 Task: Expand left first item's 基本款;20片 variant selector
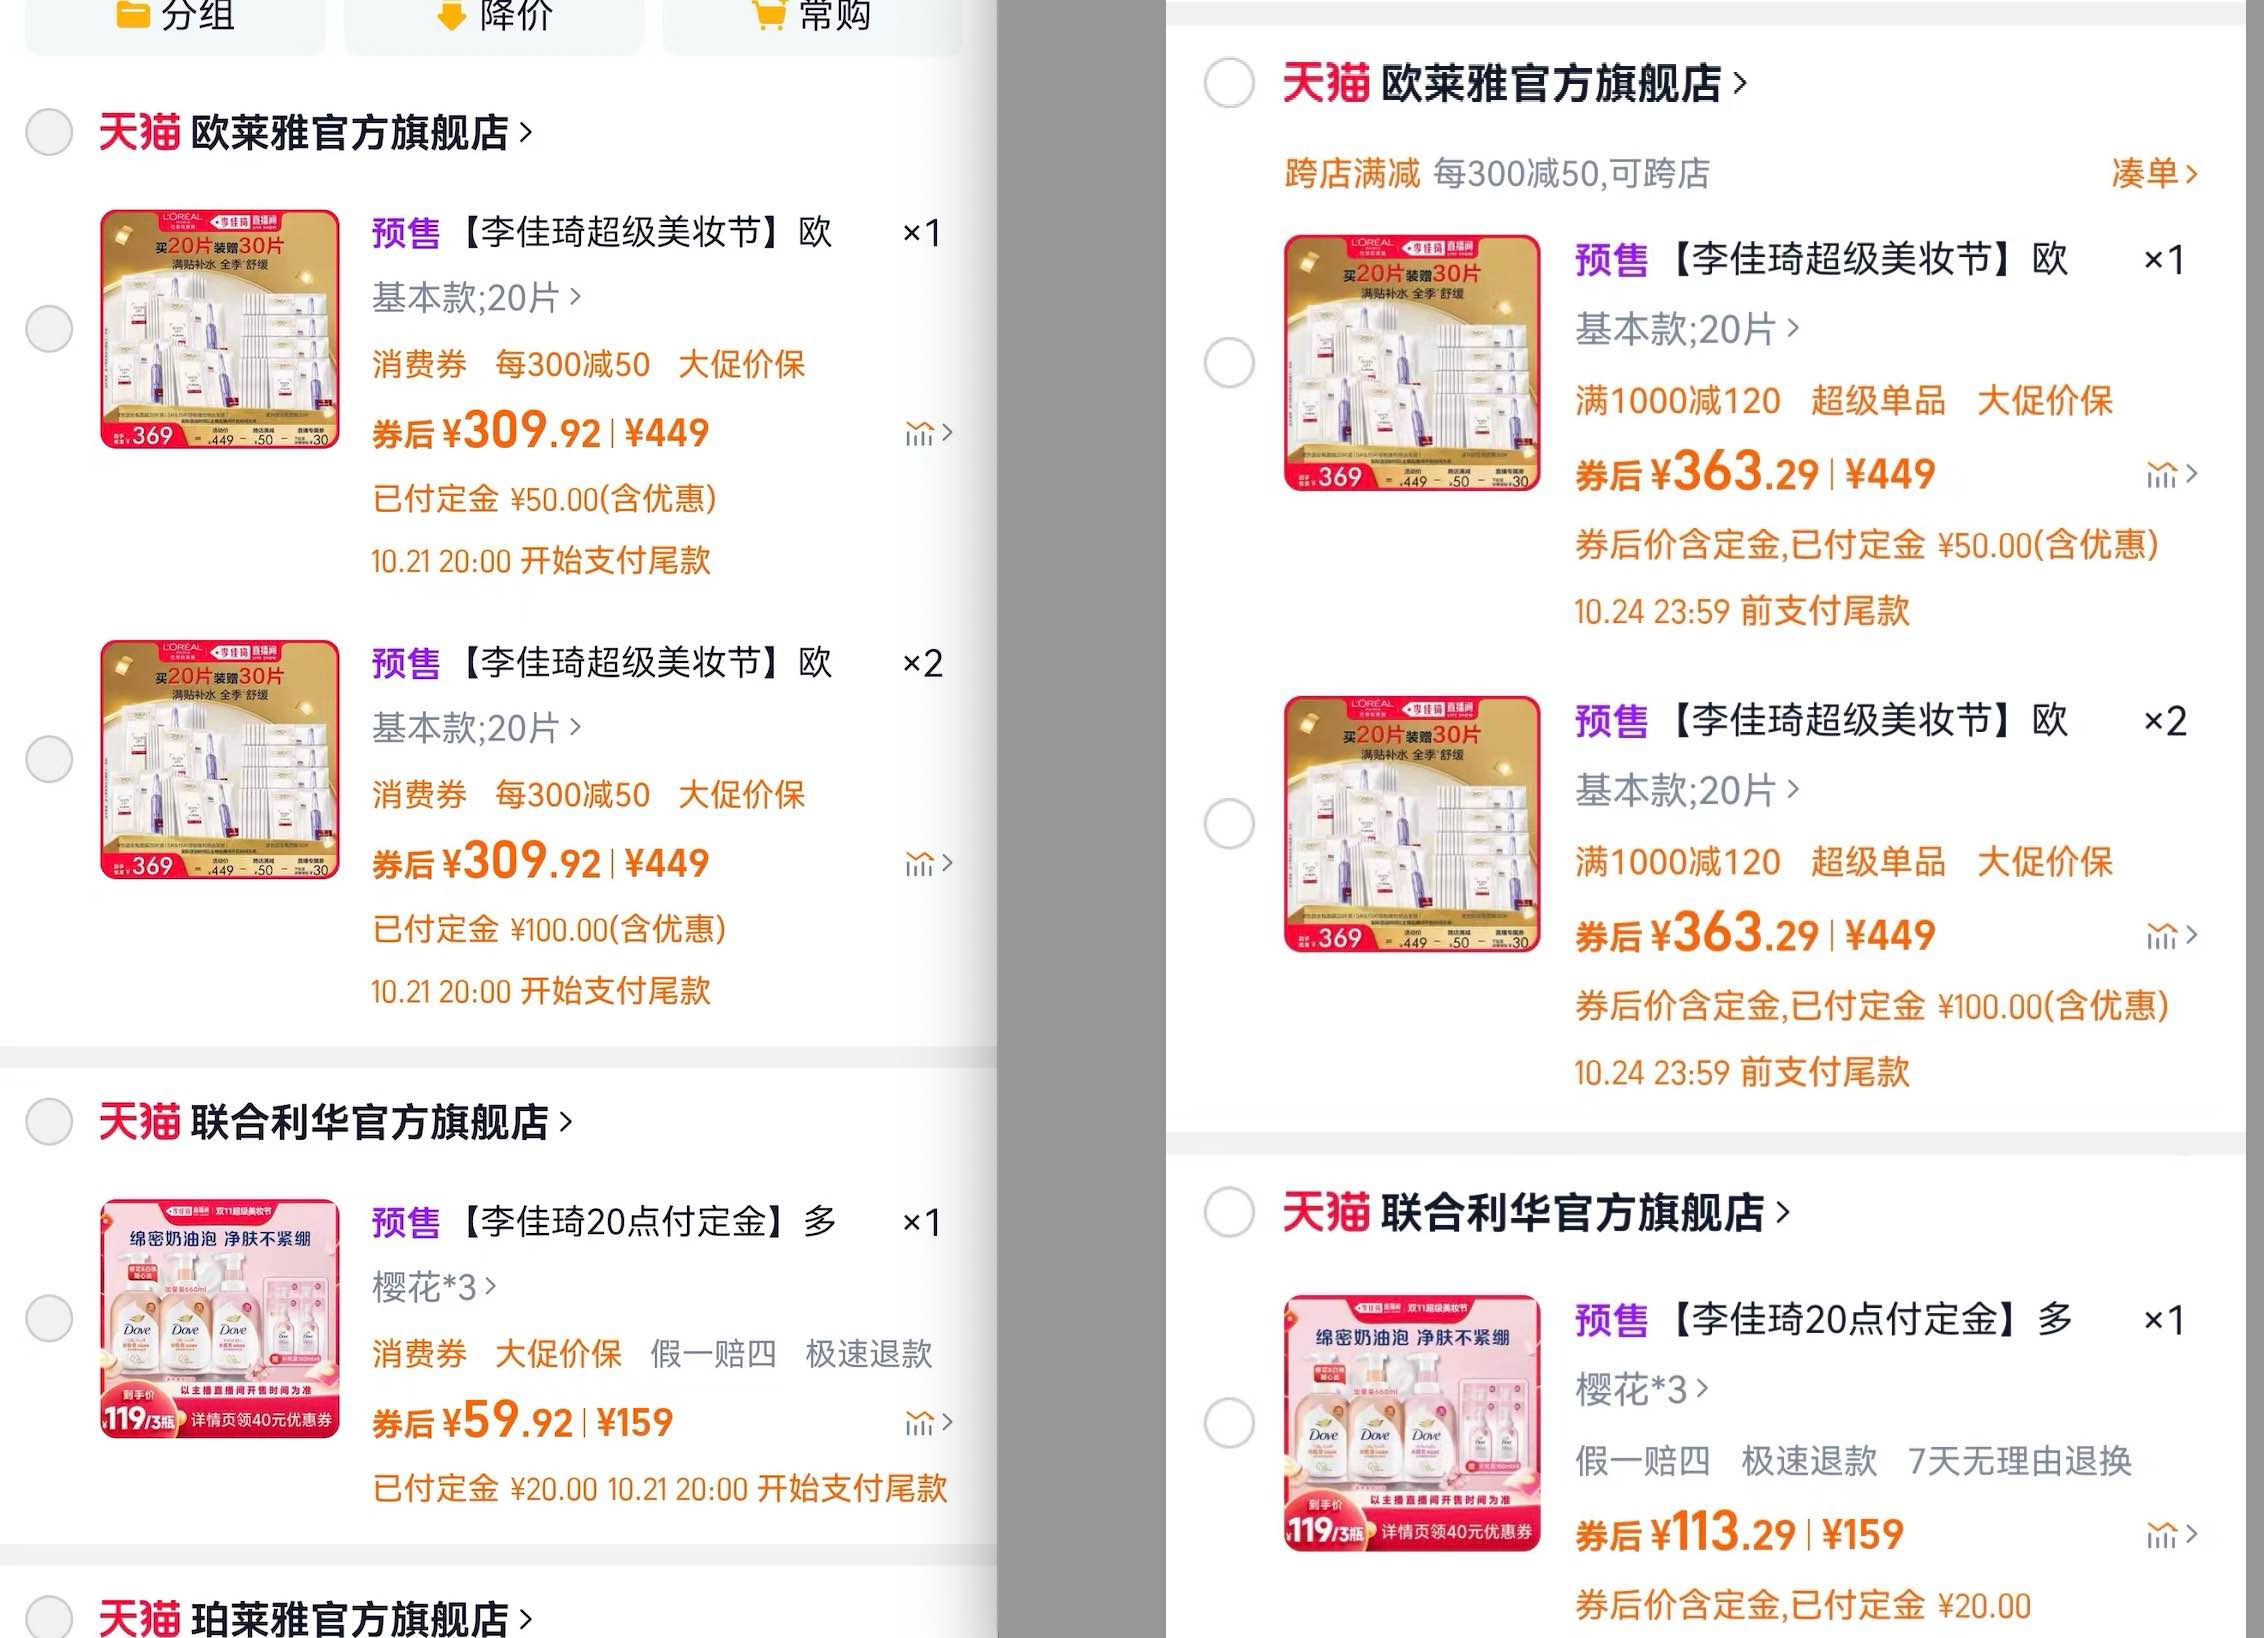click(x=476, y=297)
